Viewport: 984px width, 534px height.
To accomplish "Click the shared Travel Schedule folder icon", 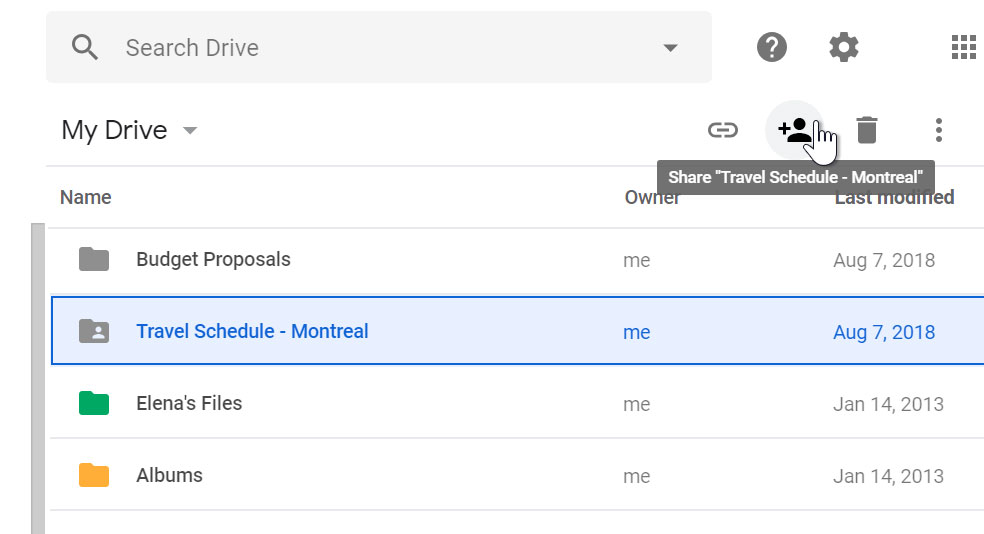I will (94, 331).
